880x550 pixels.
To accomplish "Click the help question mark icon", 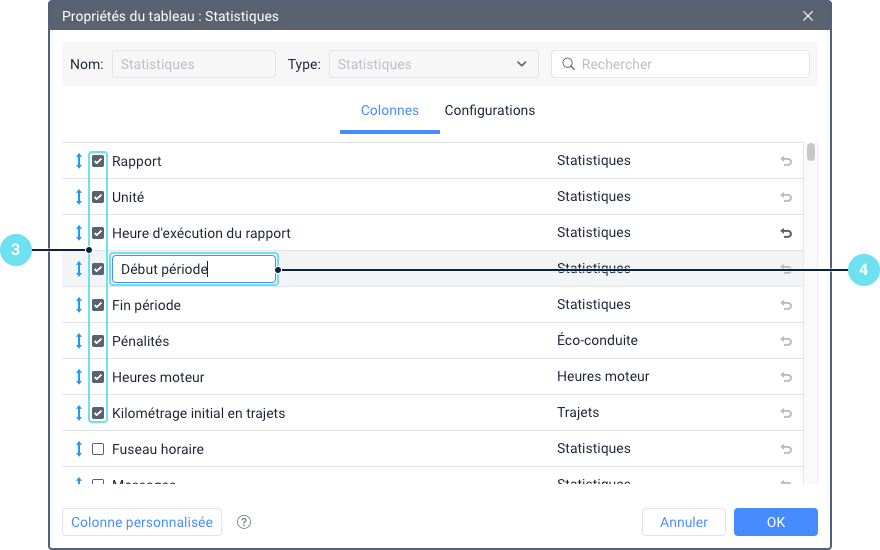I will [244, 522].
